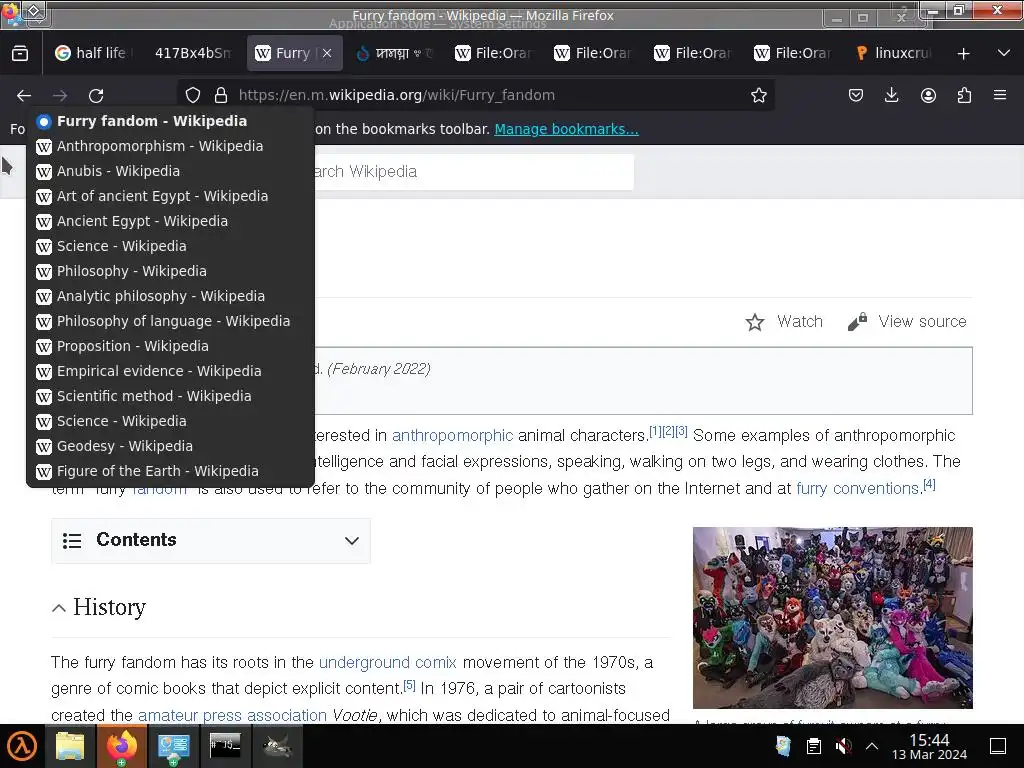Open the Extensions puzzle icon

click(x=964, y=95)
